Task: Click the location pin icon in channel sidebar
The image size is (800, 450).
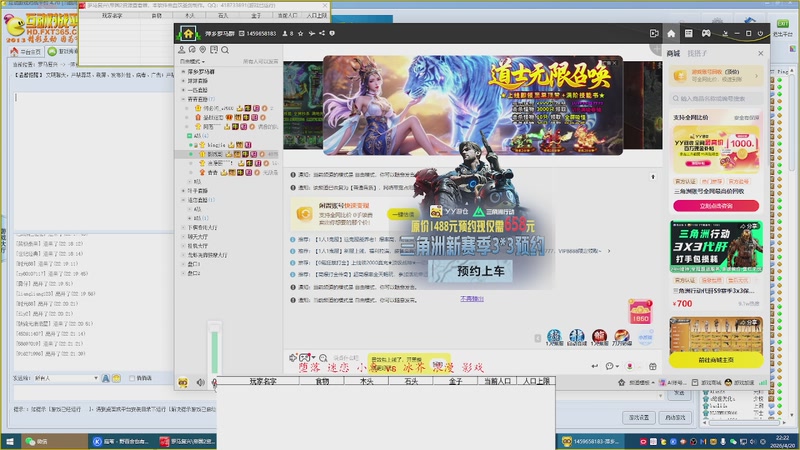Action: 203,50
